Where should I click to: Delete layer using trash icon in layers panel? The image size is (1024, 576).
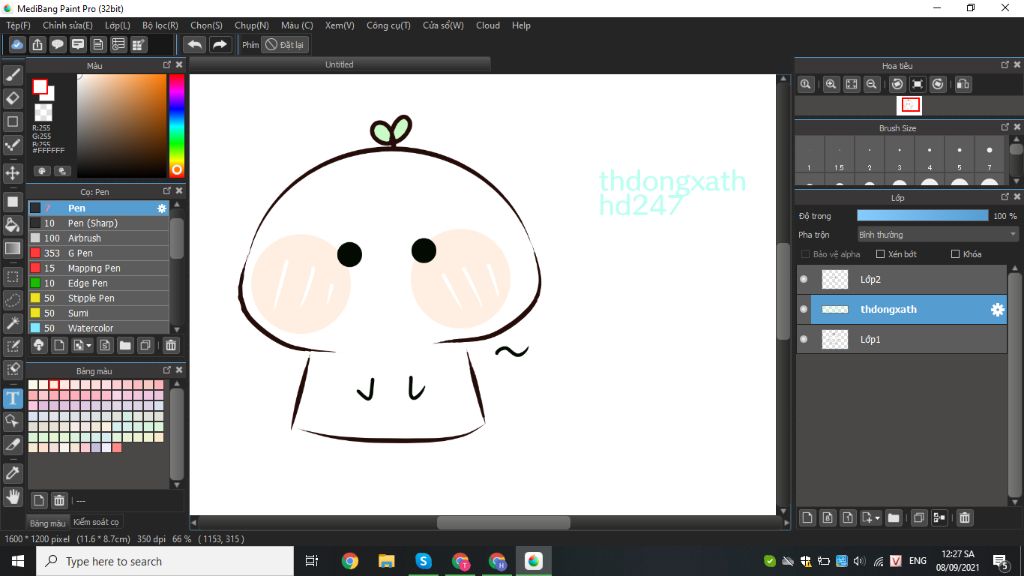click(x=964, y=518)
